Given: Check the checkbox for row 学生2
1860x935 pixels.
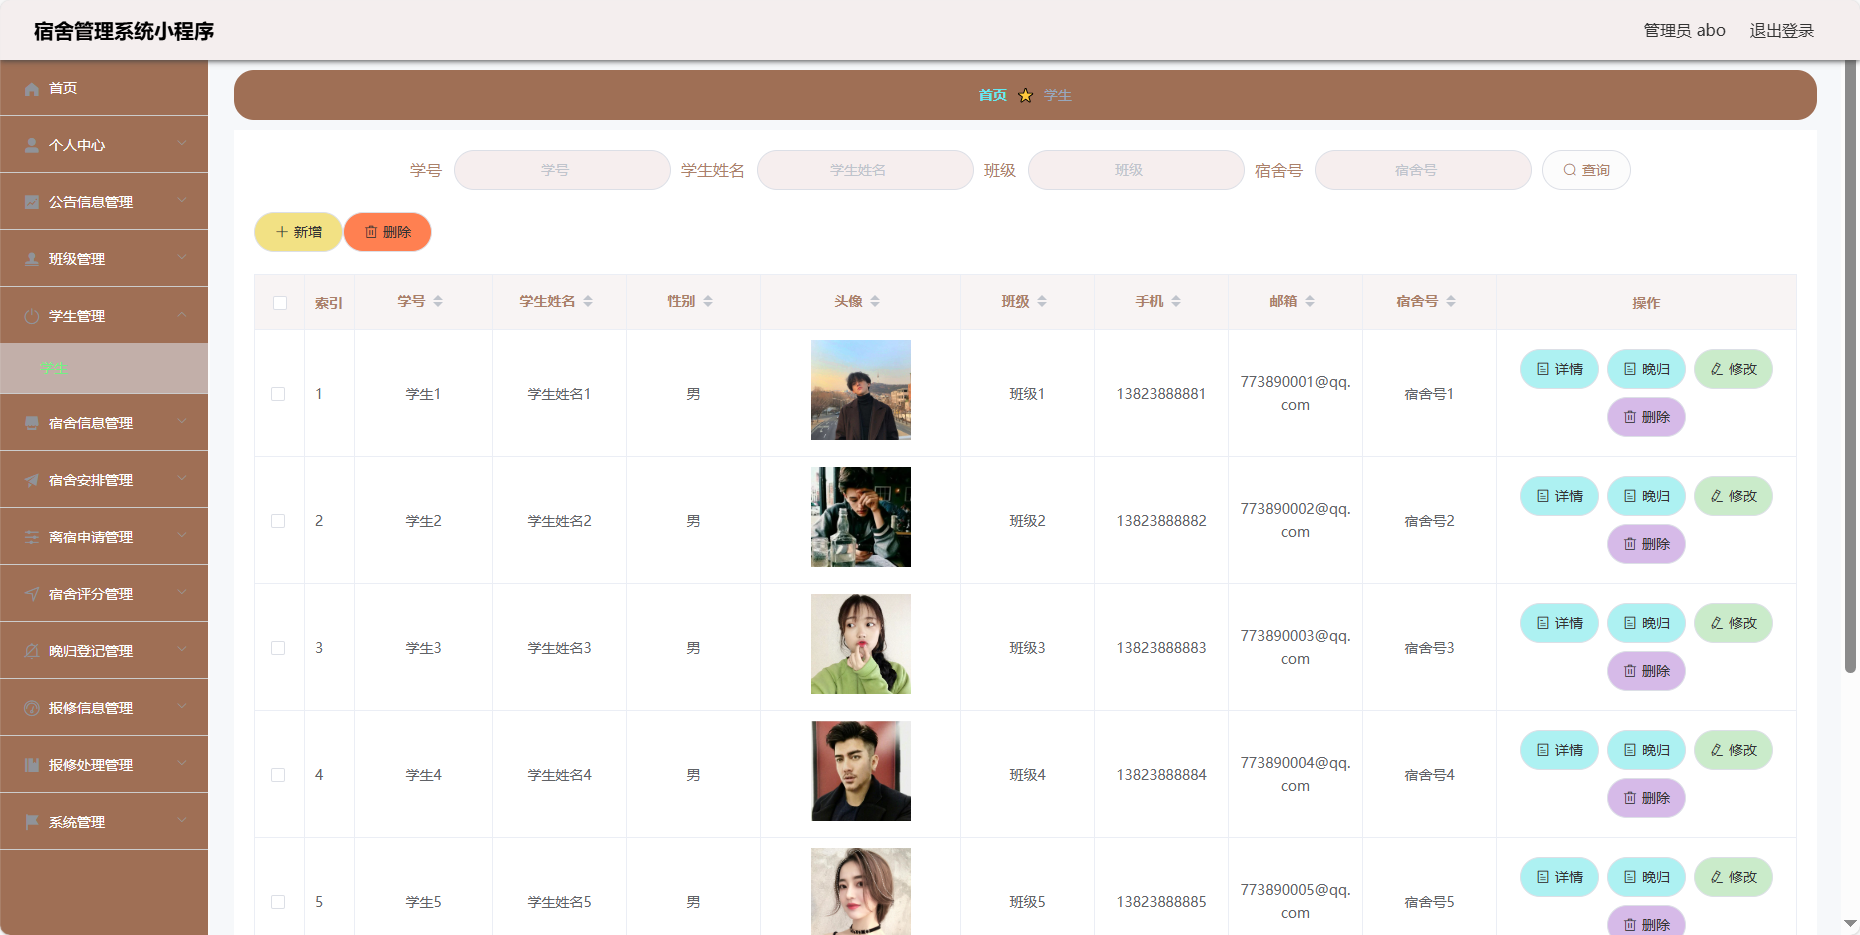Looking at the screenshot, I should 278,522.
